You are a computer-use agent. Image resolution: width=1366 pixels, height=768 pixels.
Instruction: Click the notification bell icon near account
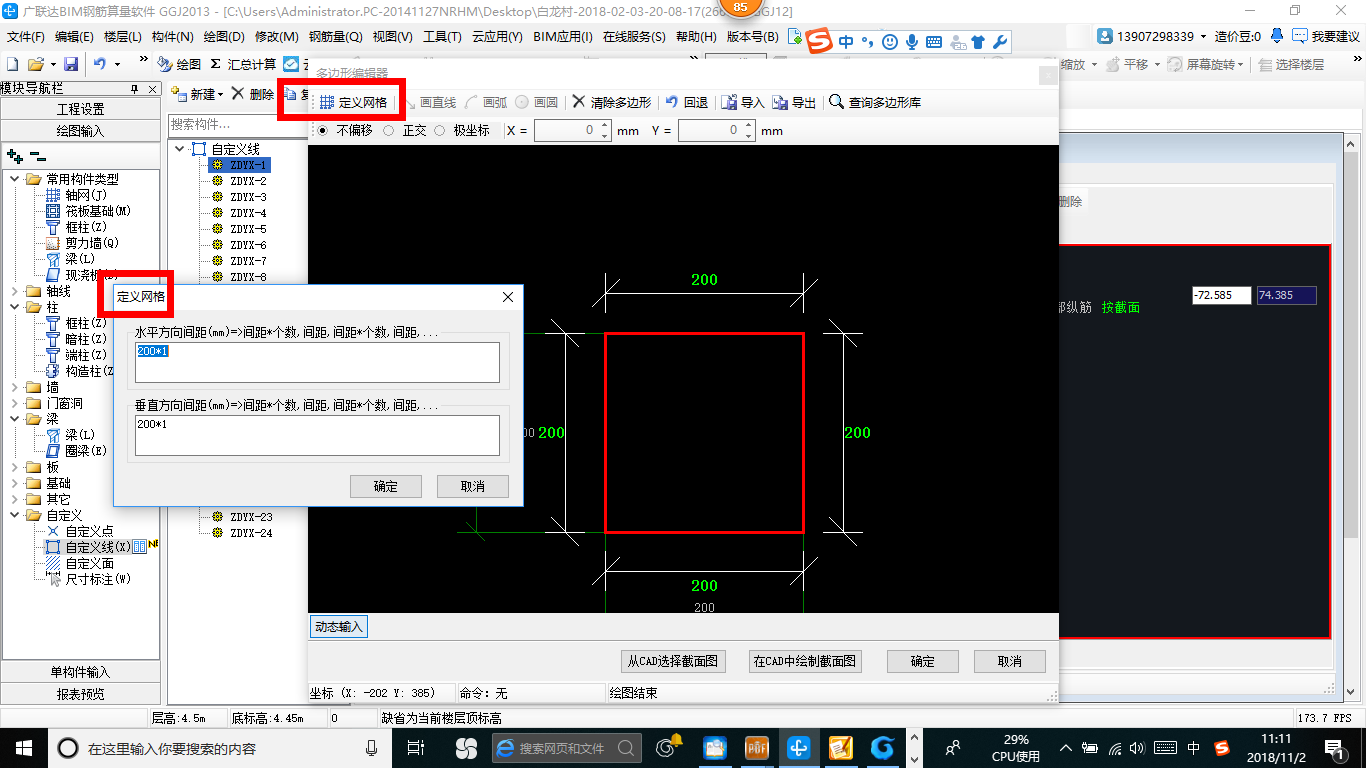1277,36
